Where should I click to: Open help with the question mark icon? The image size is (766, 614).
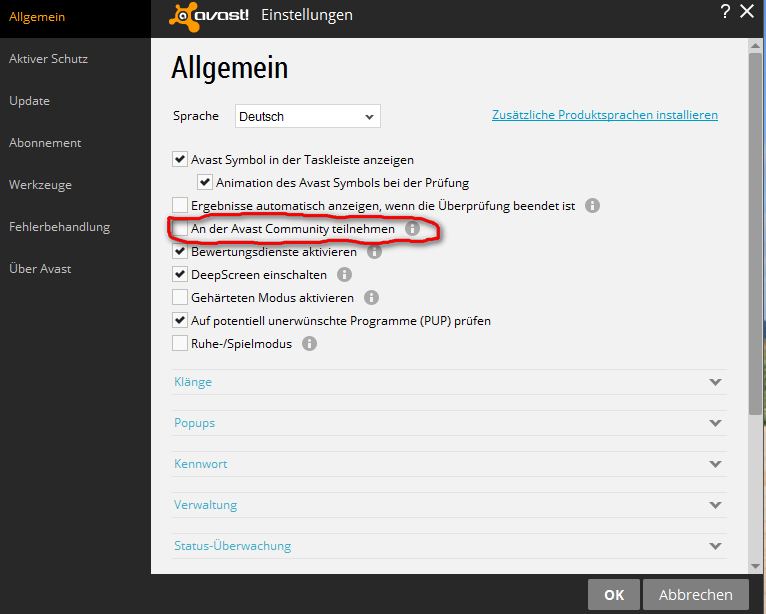pyautogui.click(x=725, y=11)
